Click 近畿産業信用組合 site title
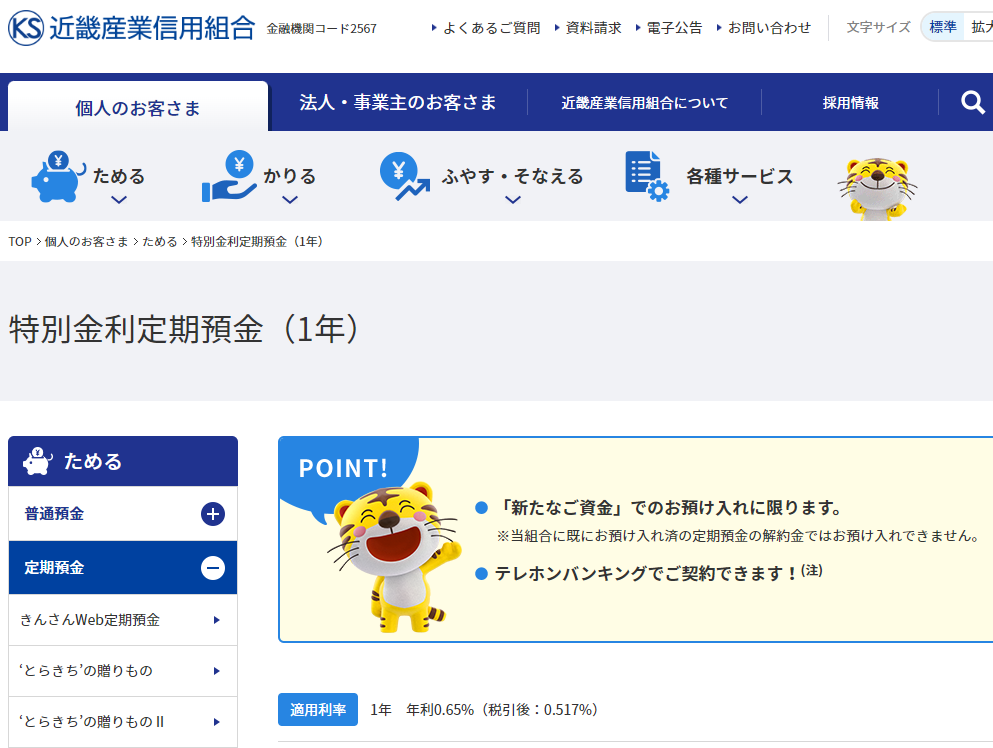This screenshot has width=993, height=748. click(x=152, y=28)
